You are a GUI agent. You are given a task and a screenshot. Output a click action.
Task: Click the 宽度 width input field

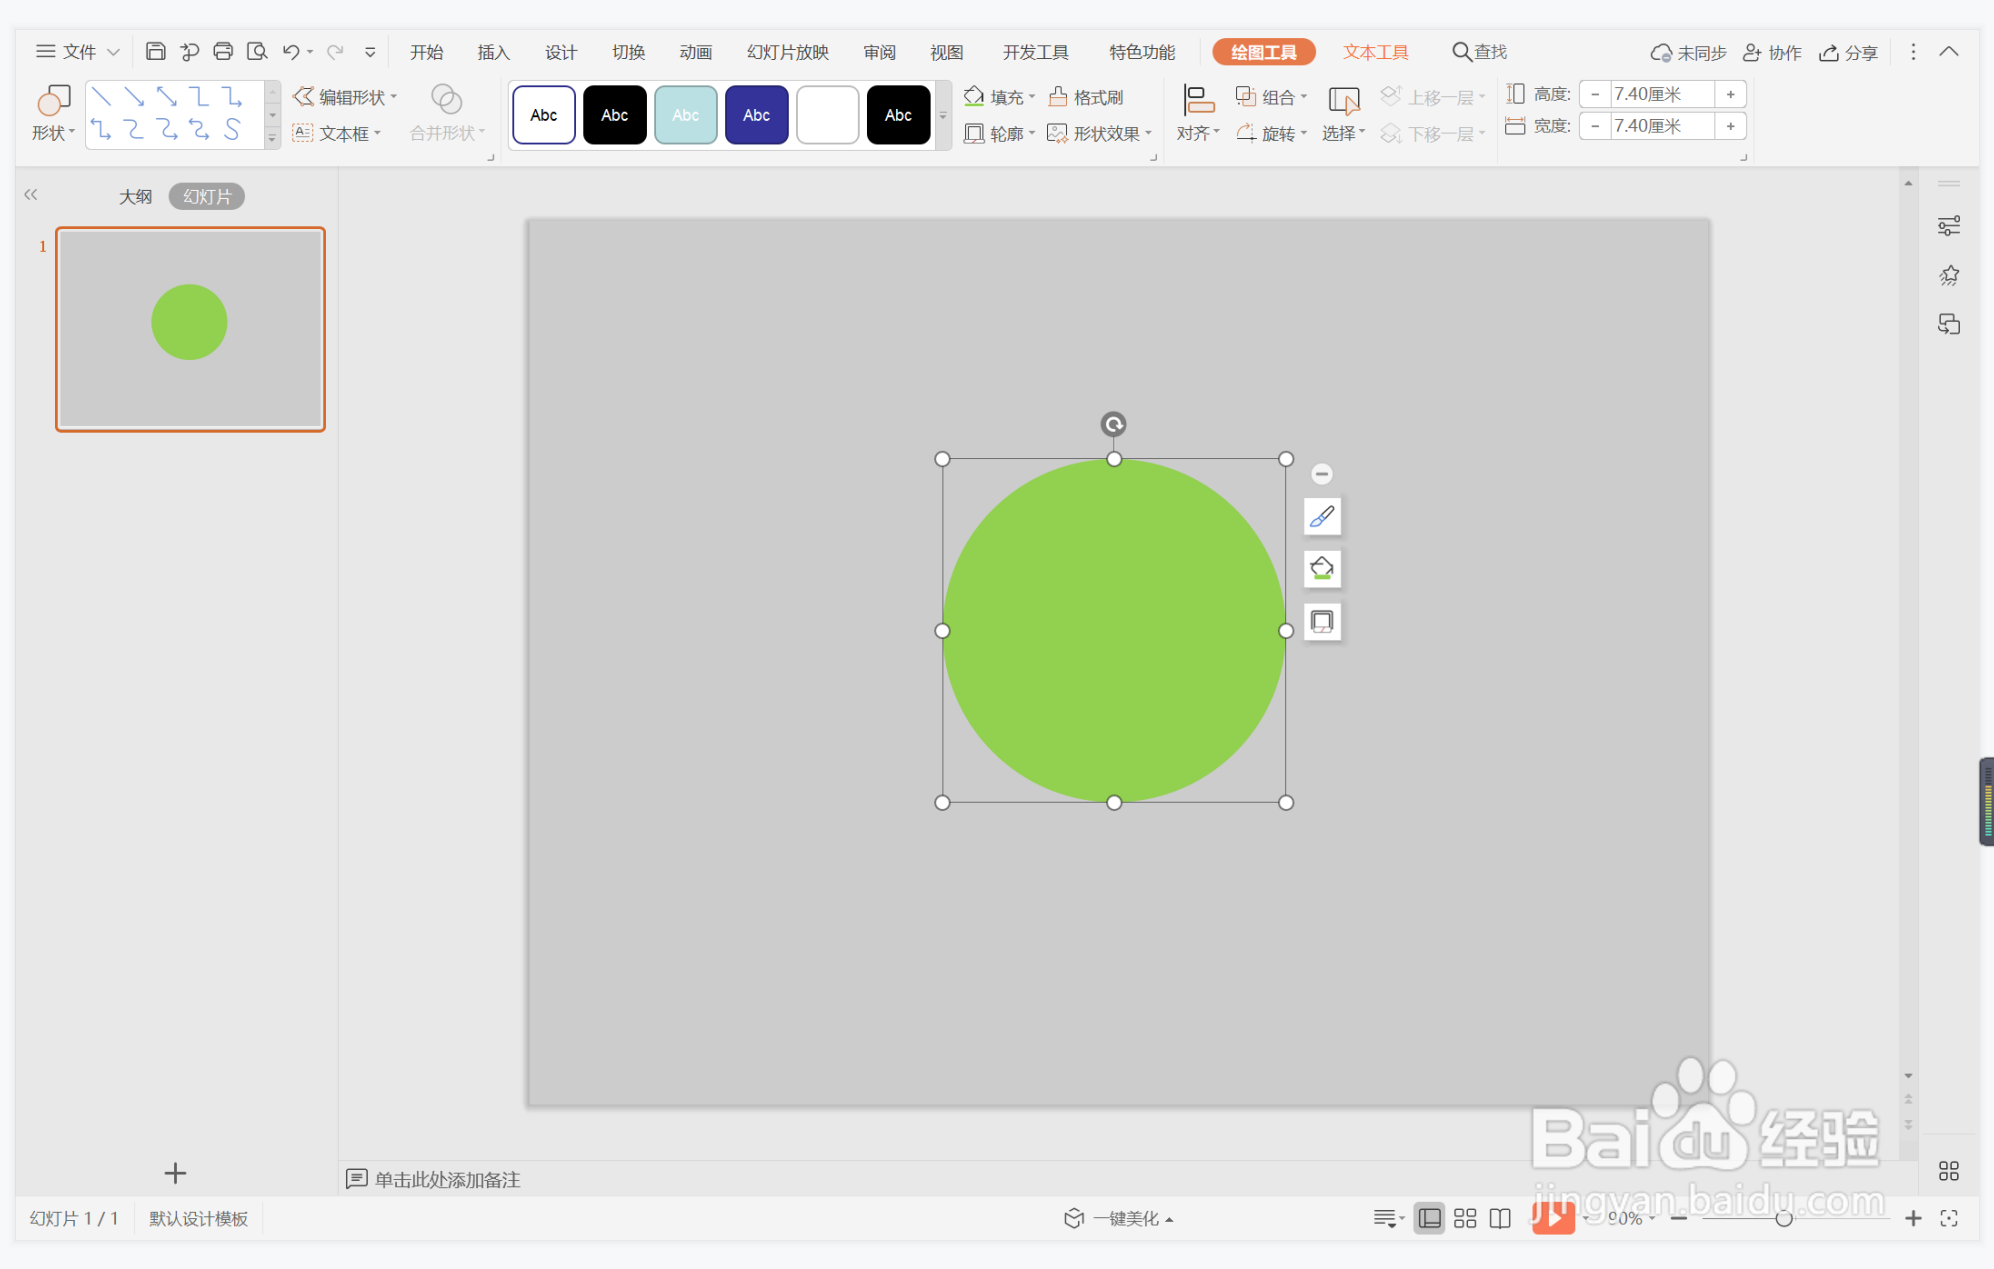tap(1662, 126)
